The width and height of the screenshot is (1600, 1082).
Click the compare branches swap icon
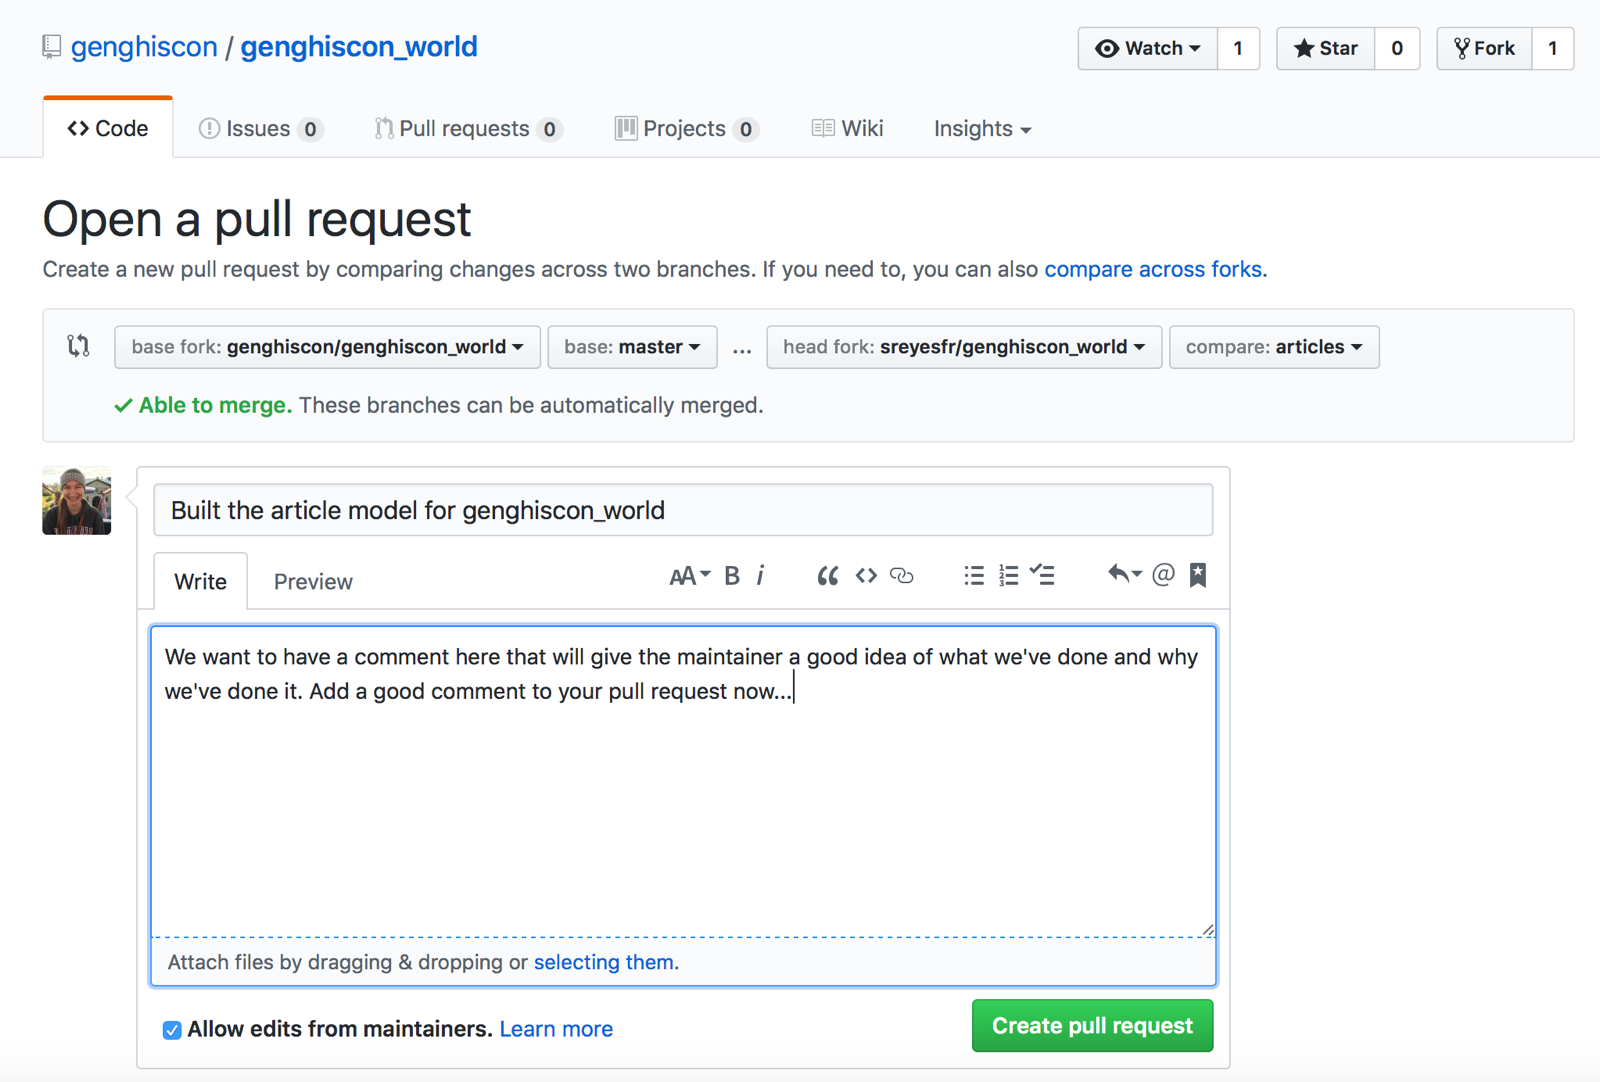pos(79,346)
